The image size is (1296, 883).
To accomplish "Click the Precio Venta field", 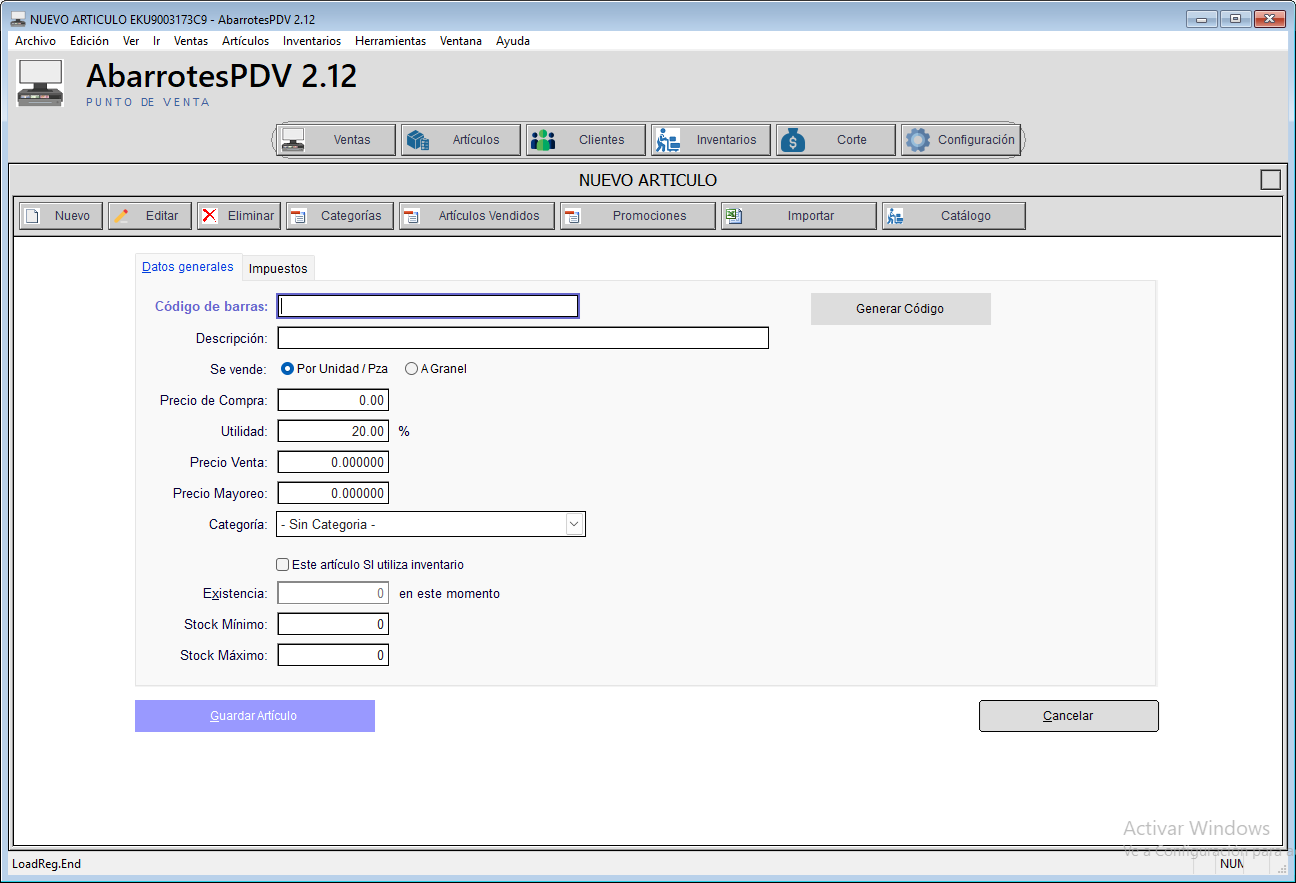I will click(333, 462).
